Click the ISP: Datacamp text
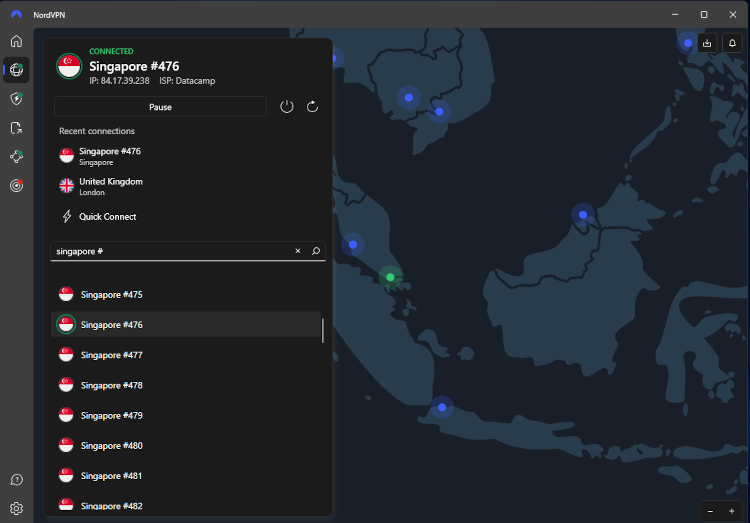Screen dimensions: 750x523 [187, 81]
